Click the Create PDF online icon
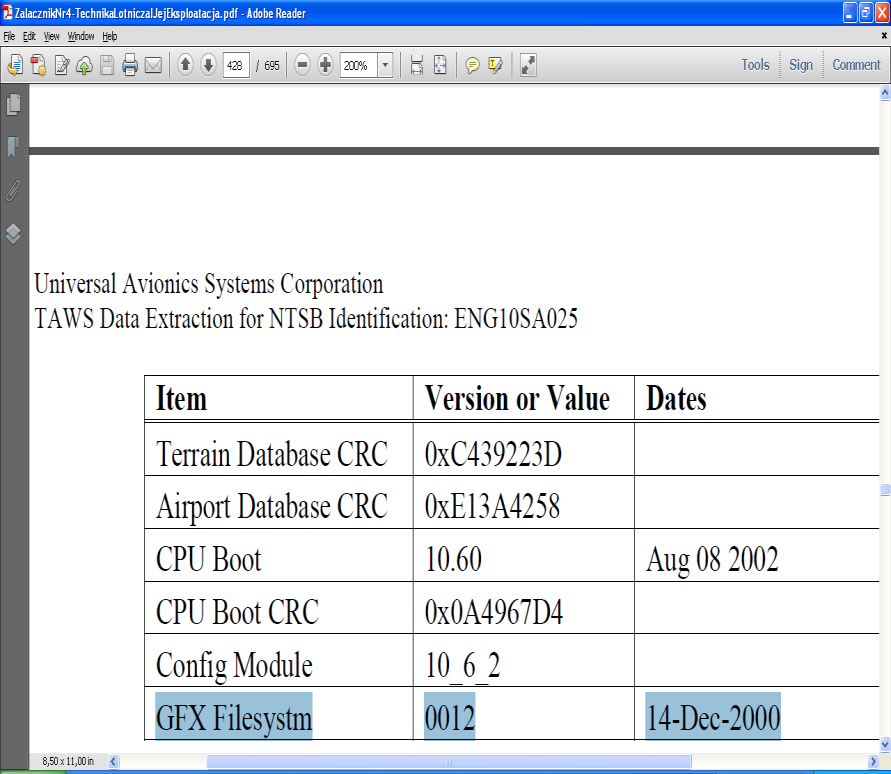Viewport: 891px width, 774px height. (15, 65)
